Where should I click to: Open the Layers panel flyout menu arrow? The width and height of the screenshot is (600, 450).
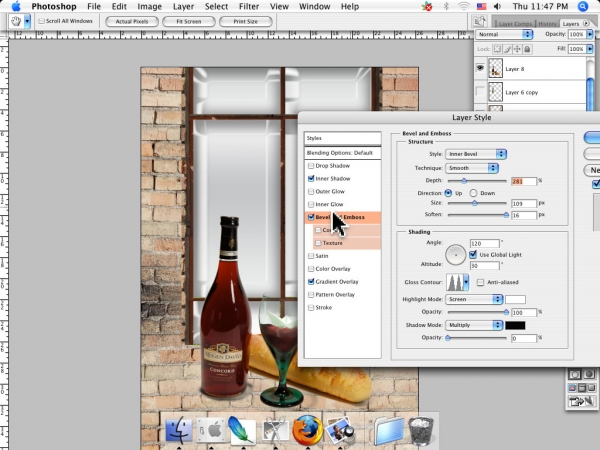coord(586,23)
